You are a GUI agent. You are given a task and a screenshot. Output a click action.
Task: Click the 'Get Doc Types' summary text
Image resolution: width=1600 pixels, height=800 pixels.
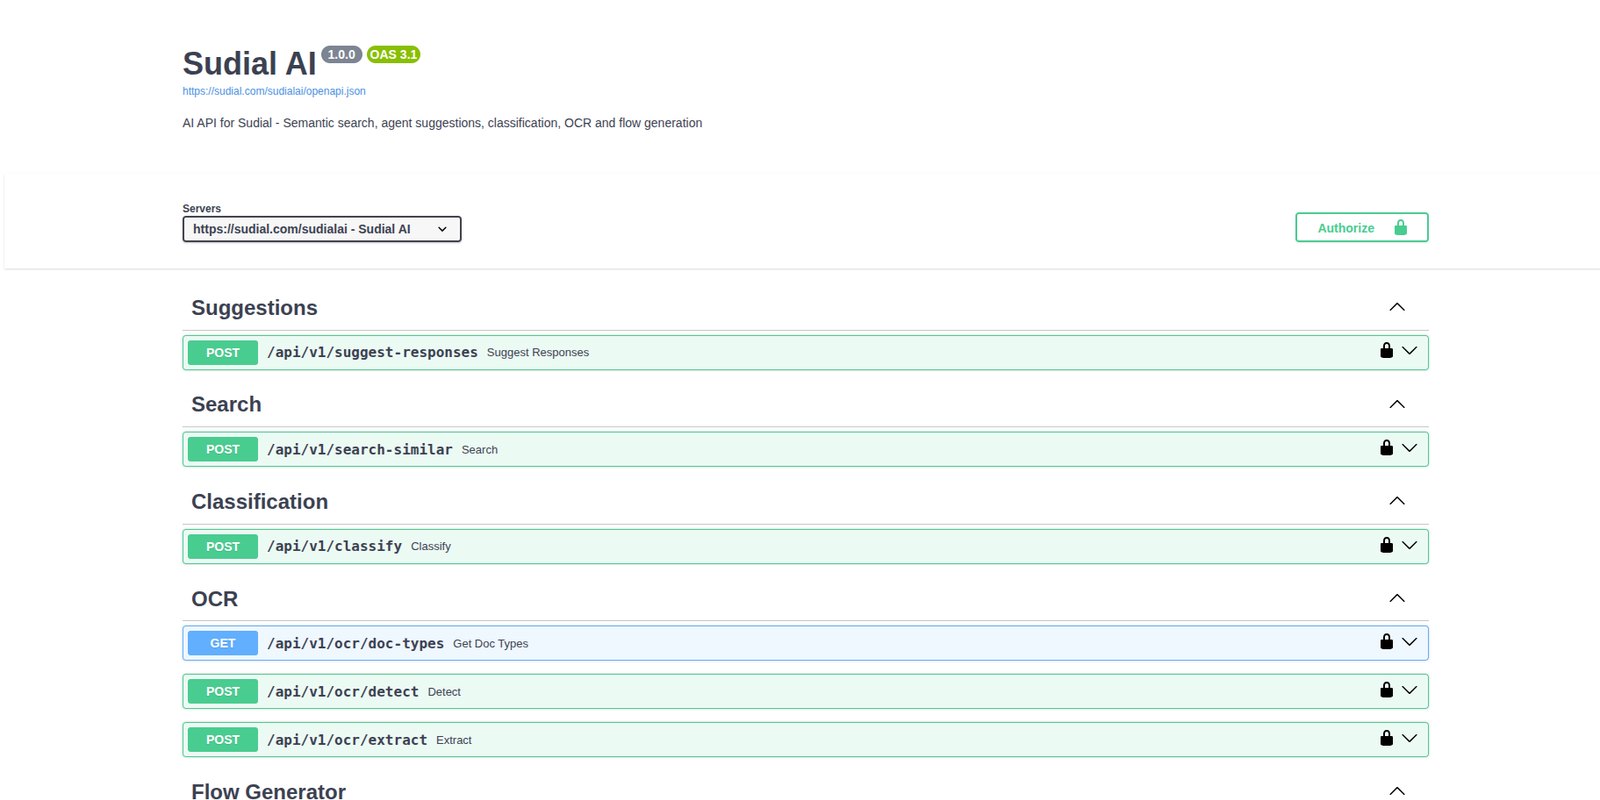click(x=490, y=643)
